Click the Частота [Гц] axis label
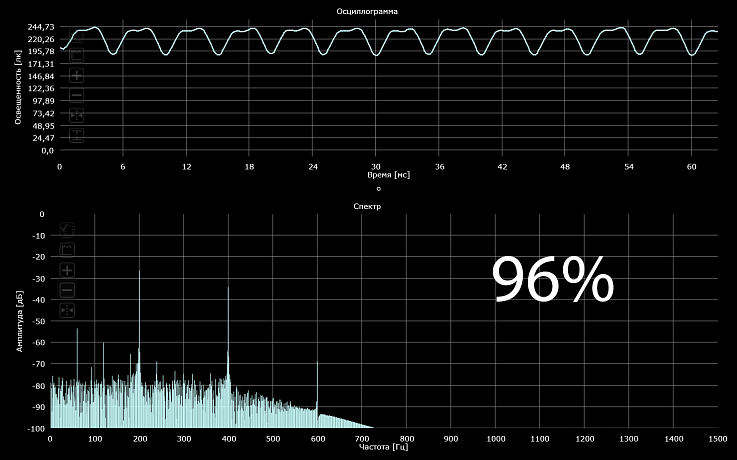The width and height of the screenshot is (737, 460). (x=383, y=447)
